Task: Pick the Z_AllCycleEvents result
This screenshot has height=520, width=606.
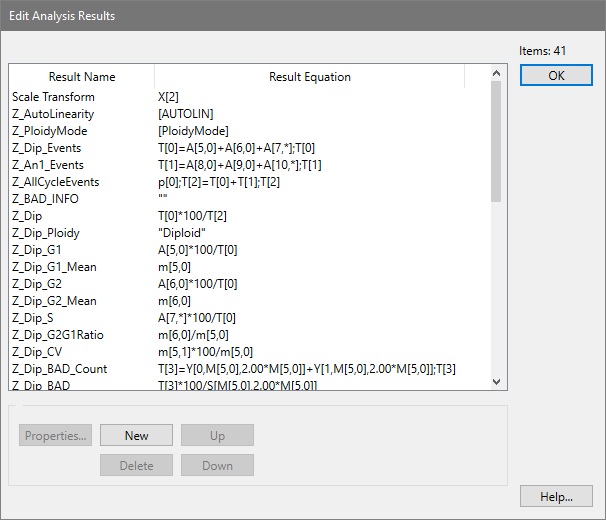Action: click(55, 182)
